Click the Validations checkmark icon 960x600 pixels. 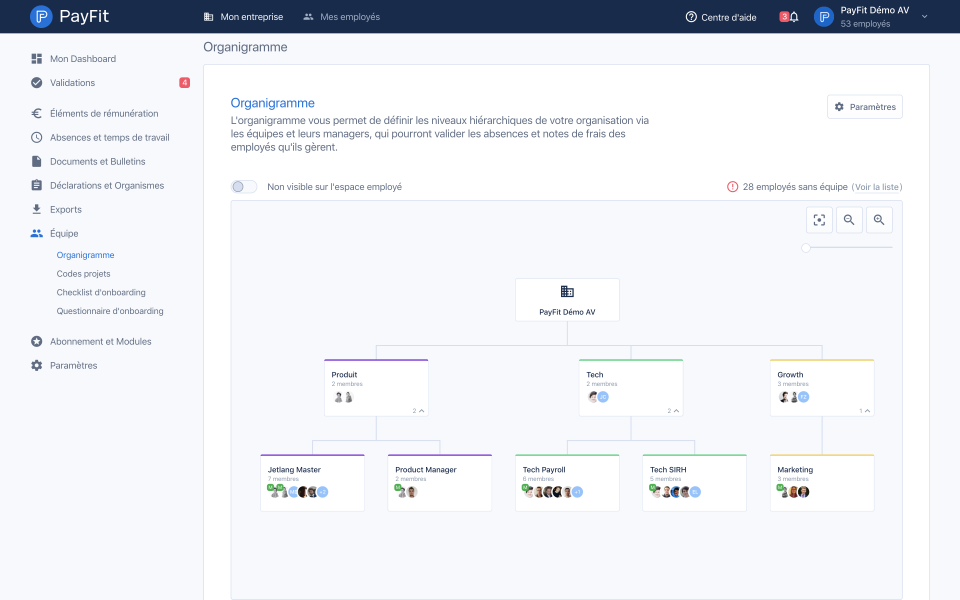coord(37,83)
